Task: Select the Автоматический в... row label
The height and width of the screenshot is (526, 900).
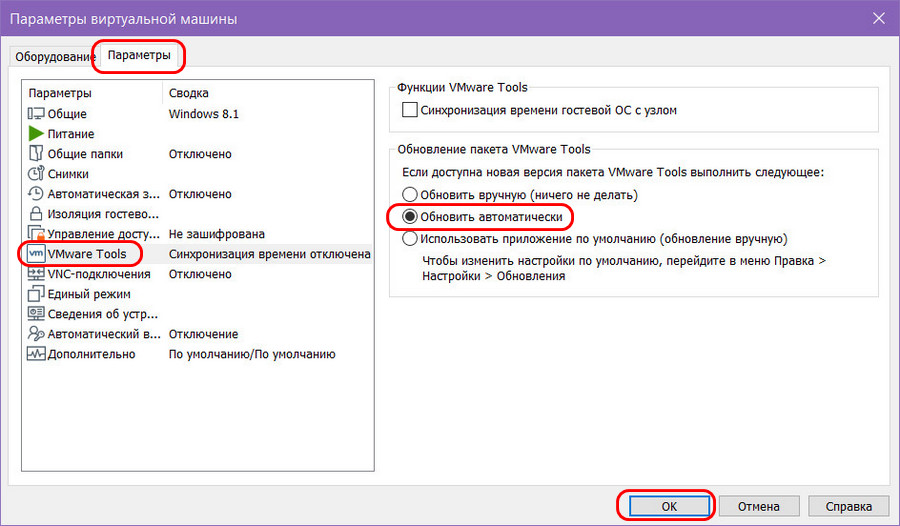Action: tap(104, 334)
